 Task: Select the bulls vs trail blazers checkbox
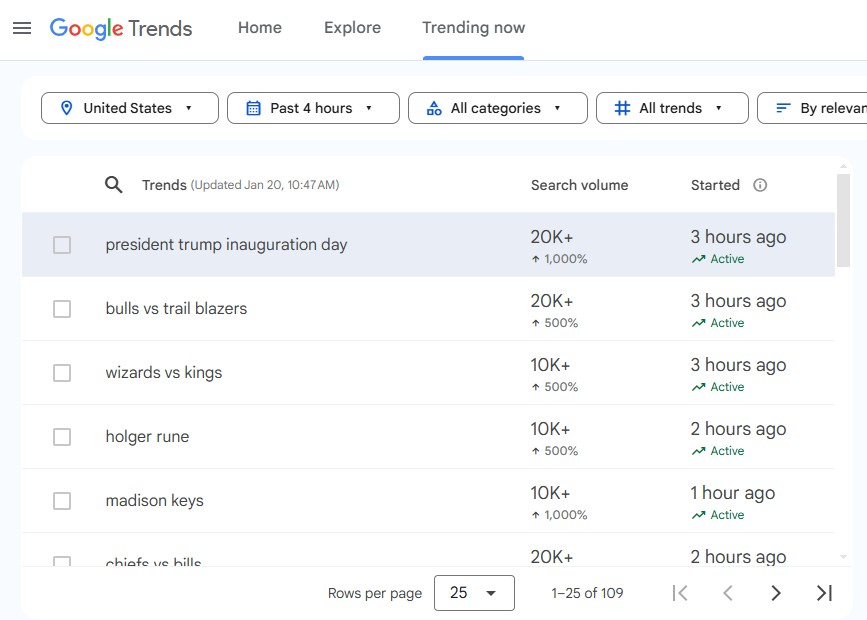[62, 309]
